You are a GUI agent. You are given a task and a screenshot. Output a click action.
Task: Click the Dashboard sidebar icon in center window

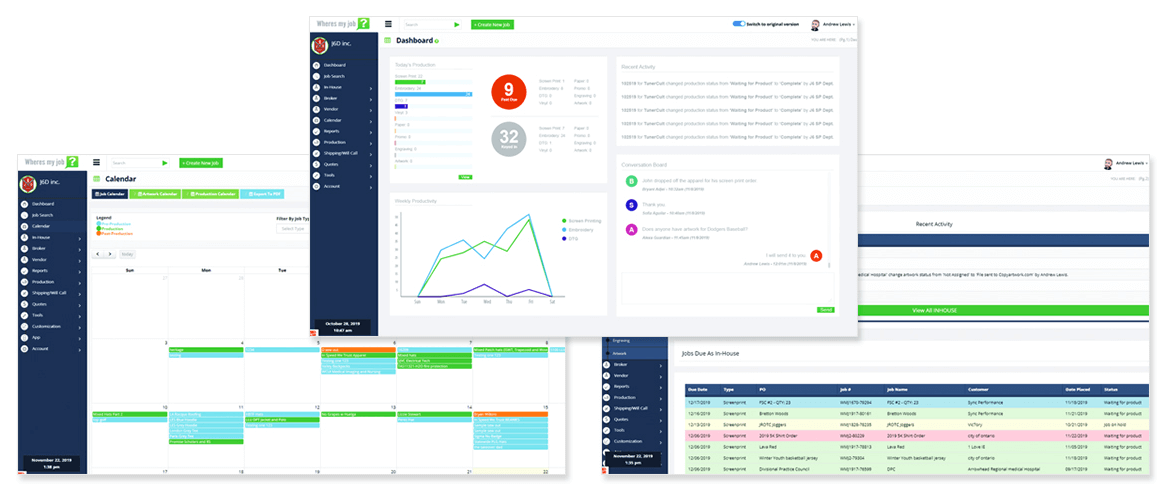coord(316,65)
